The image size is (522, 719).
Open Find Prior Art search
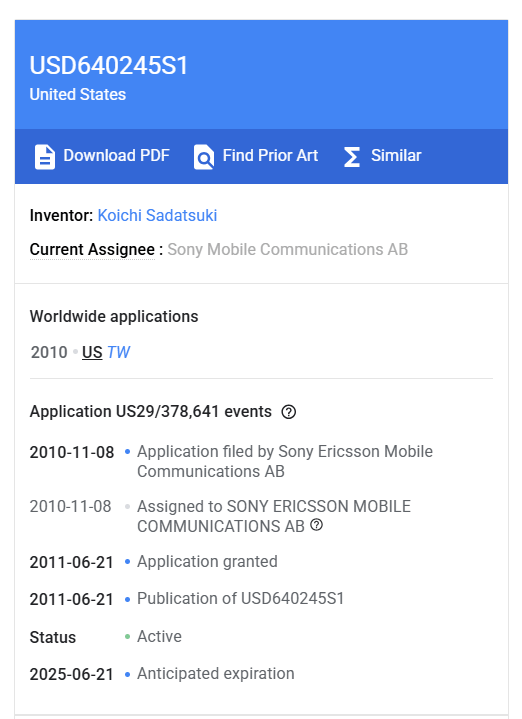click(x=256, y=156)
